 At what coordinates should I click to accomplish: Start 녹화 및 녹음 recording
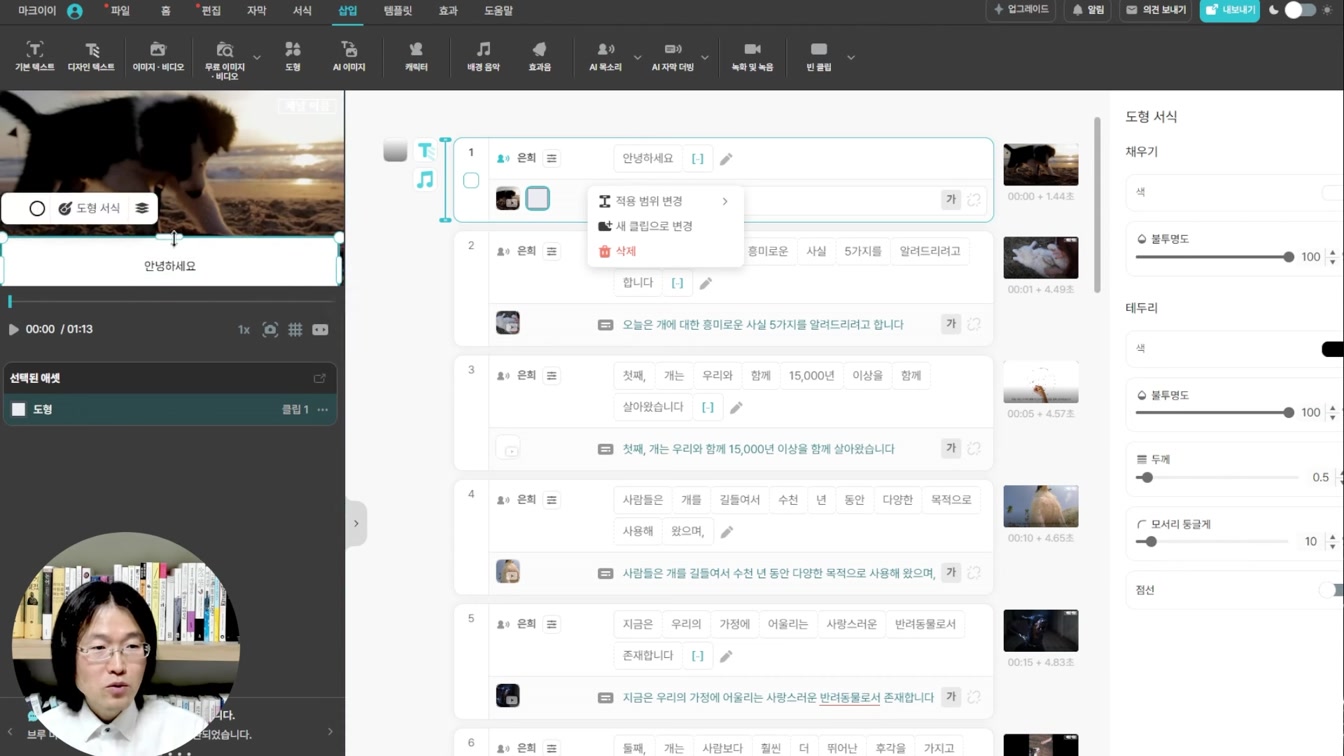752,57
